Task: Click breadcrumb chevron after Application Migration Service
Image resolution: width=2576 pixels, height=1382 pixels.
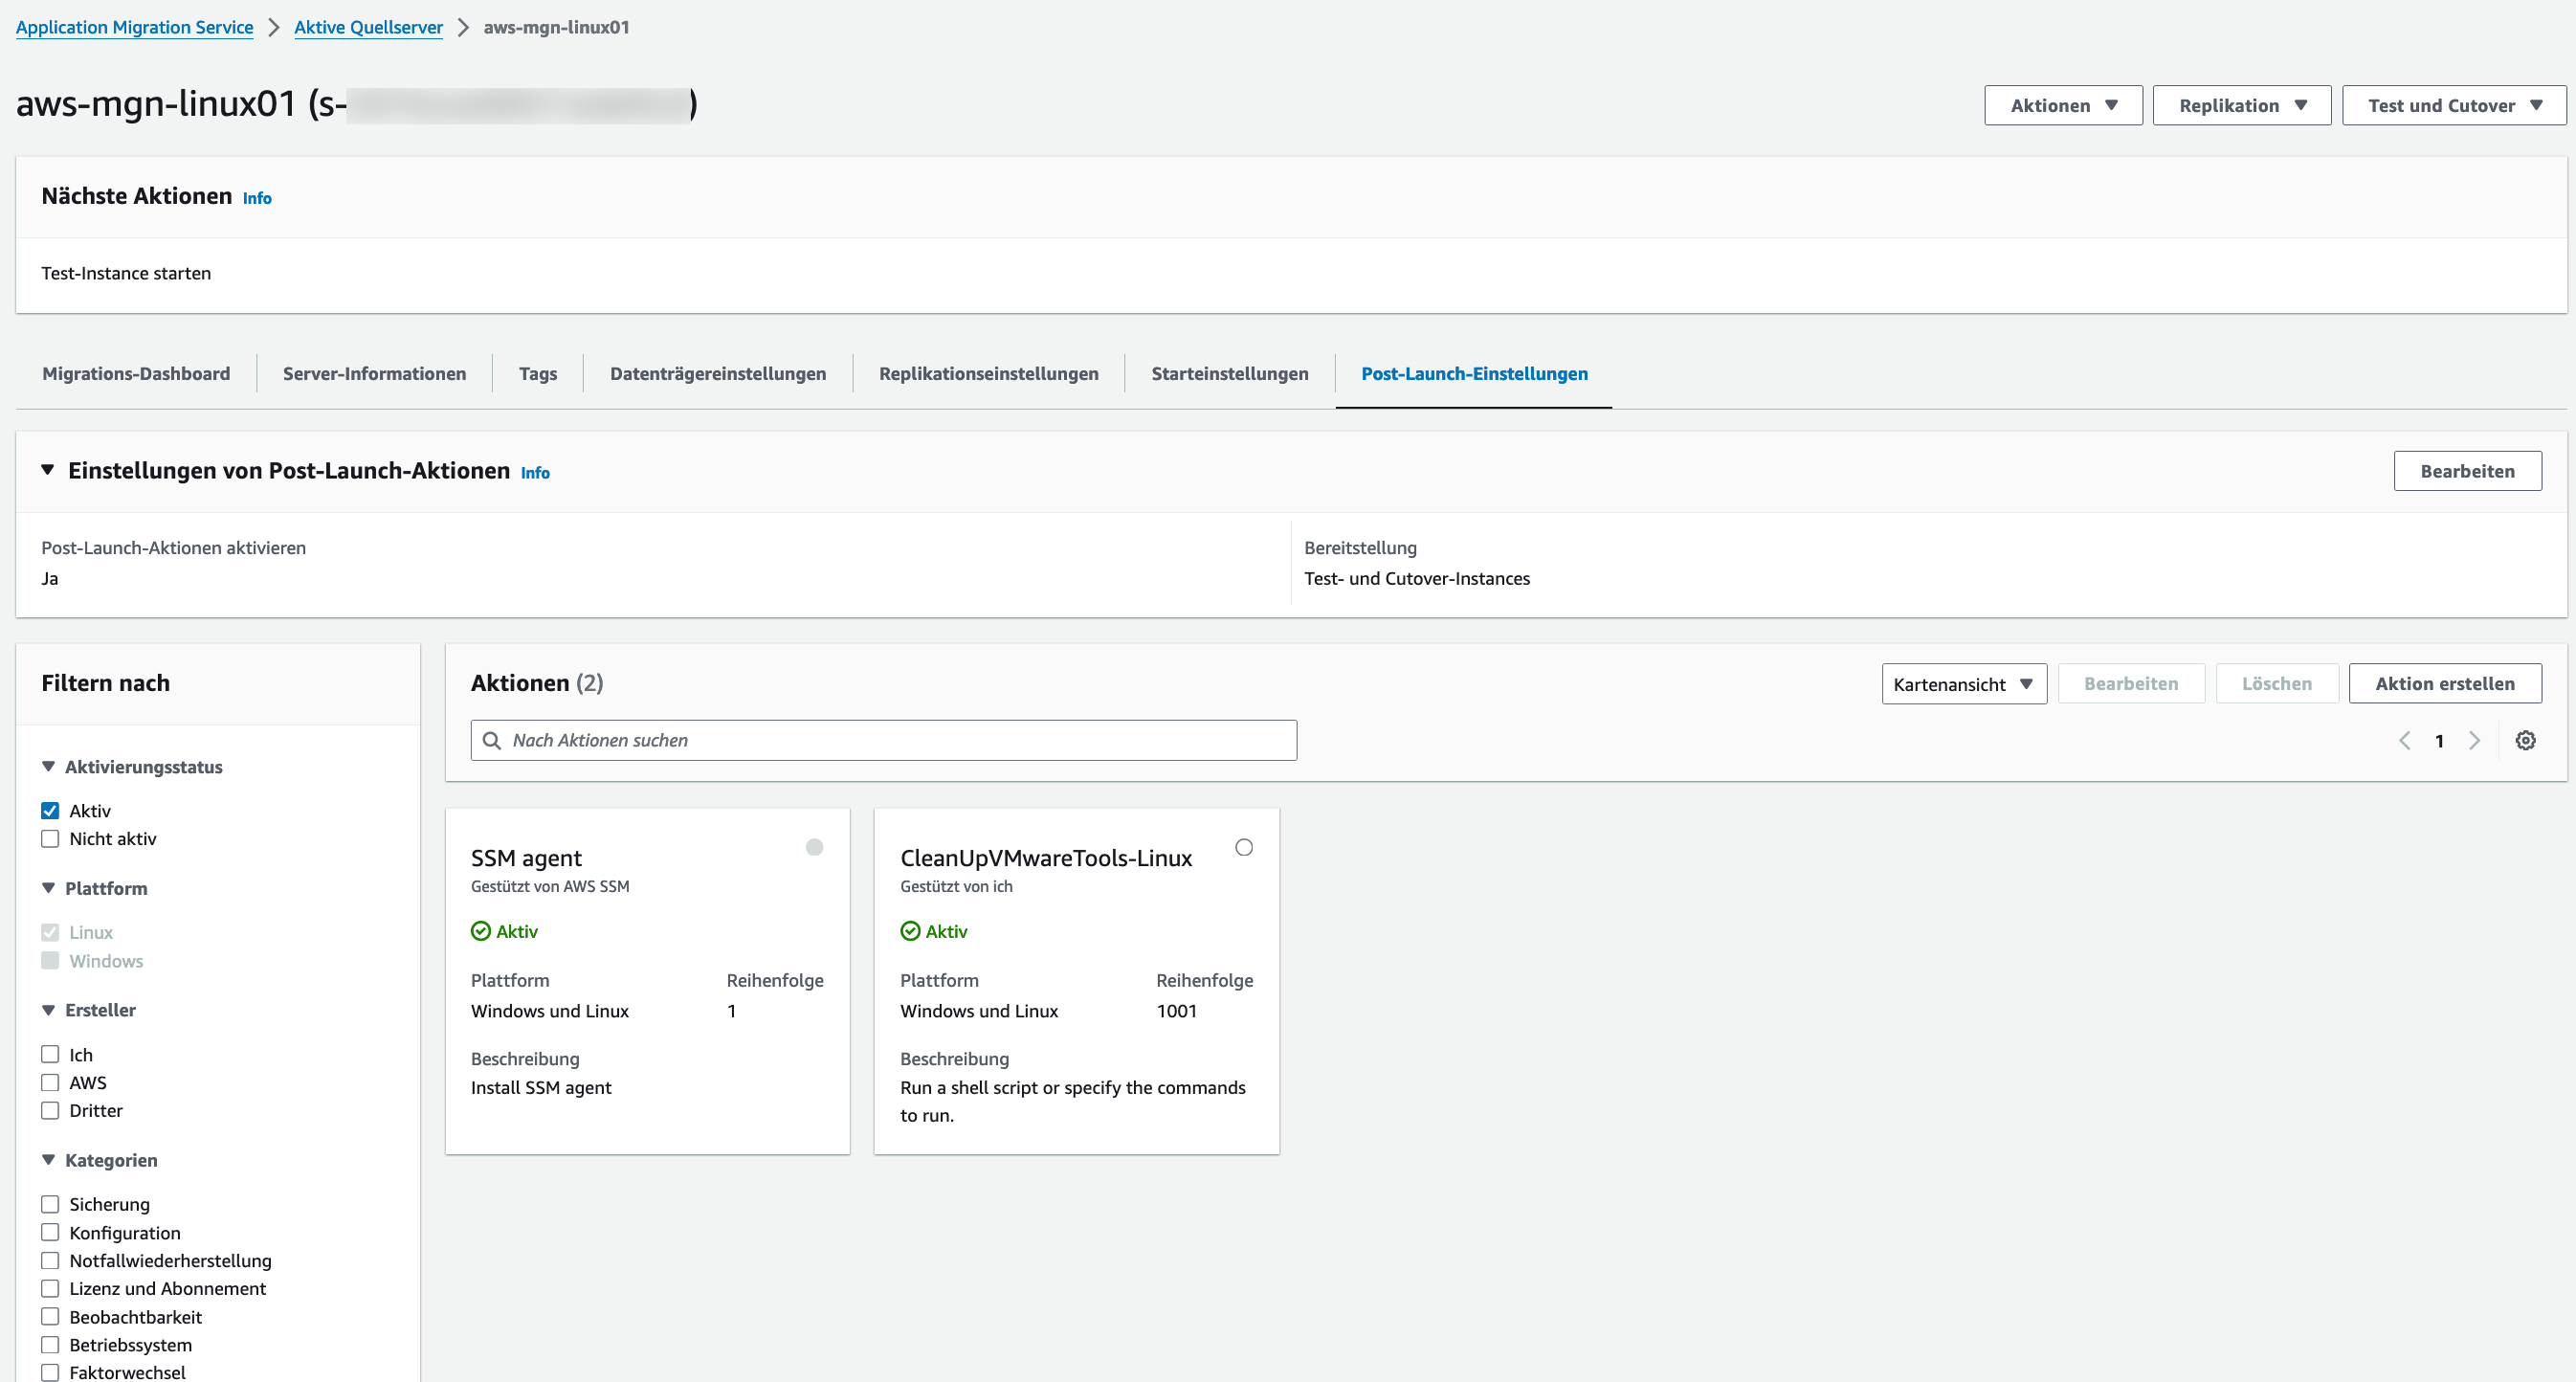Action: coord(274,27)
